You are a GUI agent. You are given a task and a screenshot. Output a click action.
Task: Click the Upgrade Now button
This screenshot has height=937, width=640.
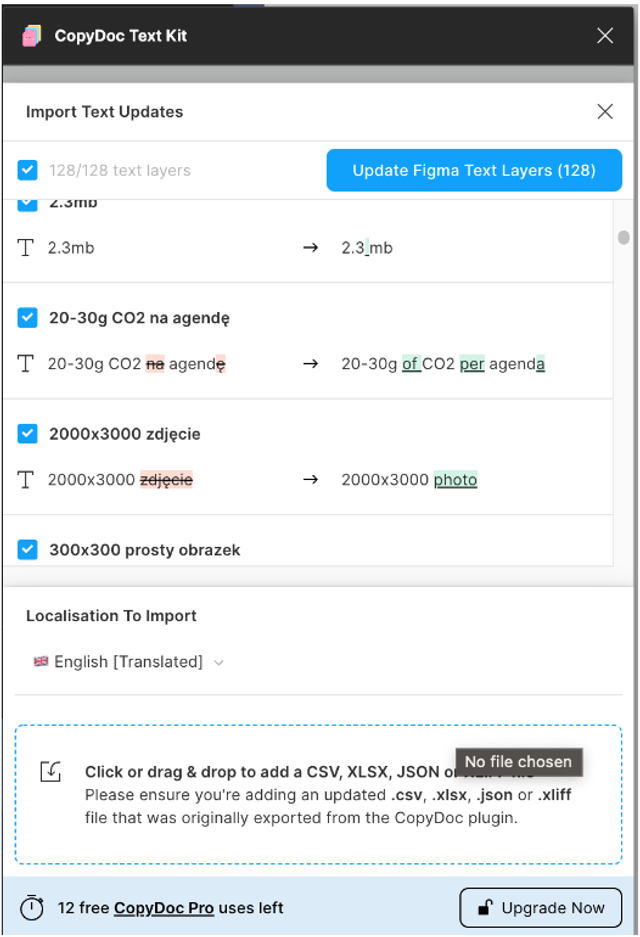(x=540, y=908)
